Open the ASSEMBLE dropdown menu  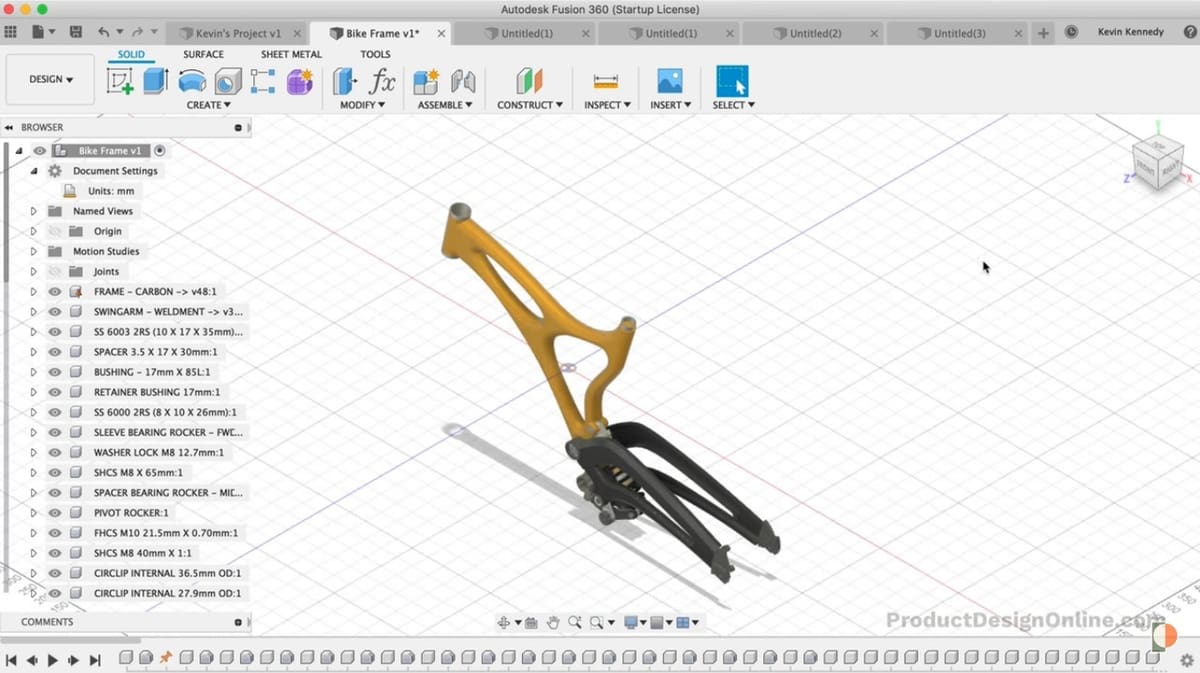pos(445,105)
